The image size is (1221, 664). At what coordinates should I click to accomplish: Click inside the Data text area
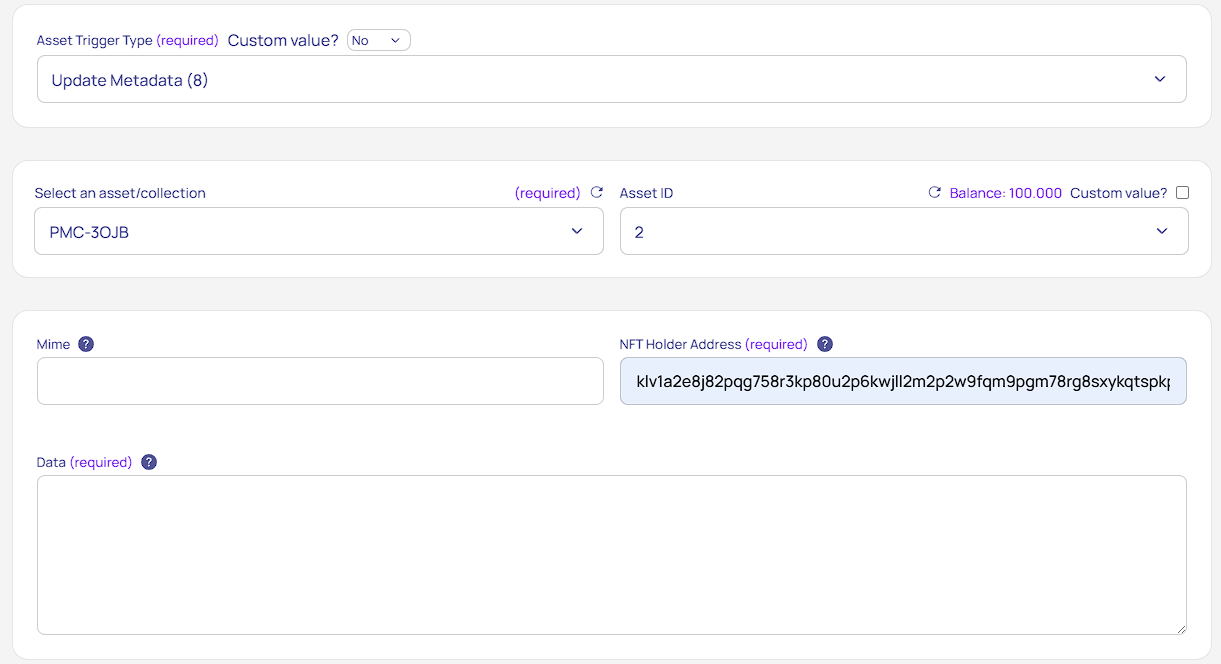pyautogui.click(x=611, y=554)
